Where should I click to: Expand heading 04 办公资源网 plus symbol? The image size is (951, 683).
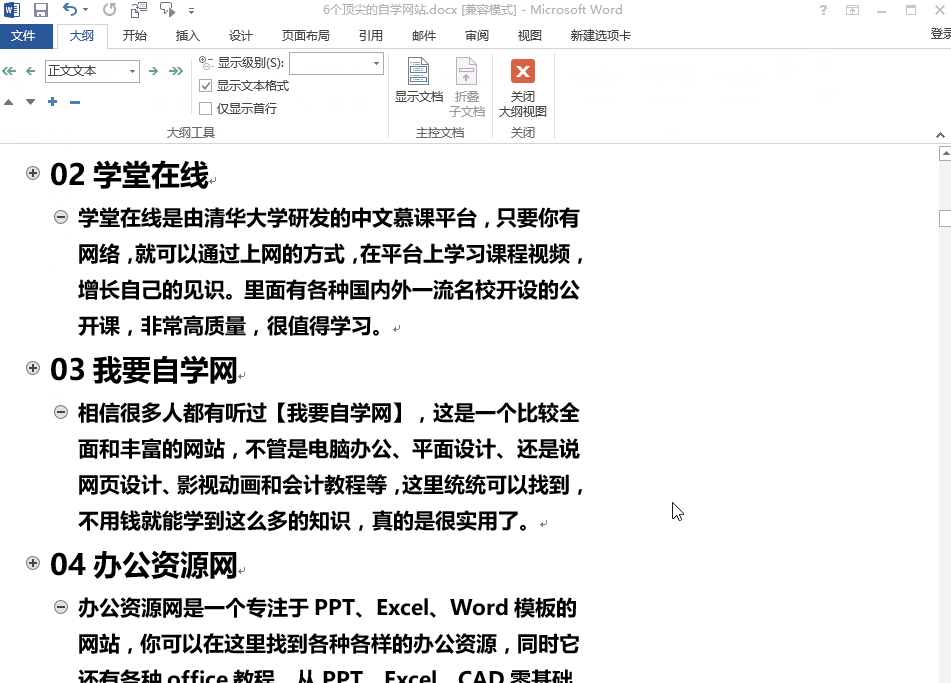pyautogui.click(x=33, y=563)
